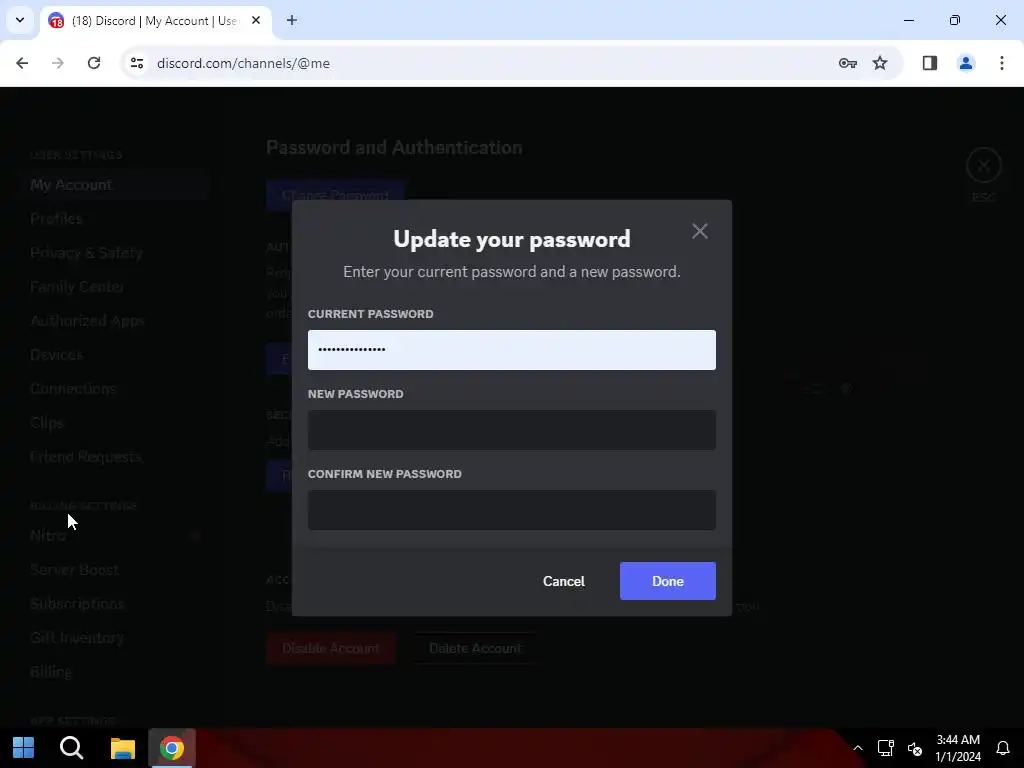Reload the Discord page
Image resolution: width=1024 pixels, height=768 pixels.
[94, 63]
